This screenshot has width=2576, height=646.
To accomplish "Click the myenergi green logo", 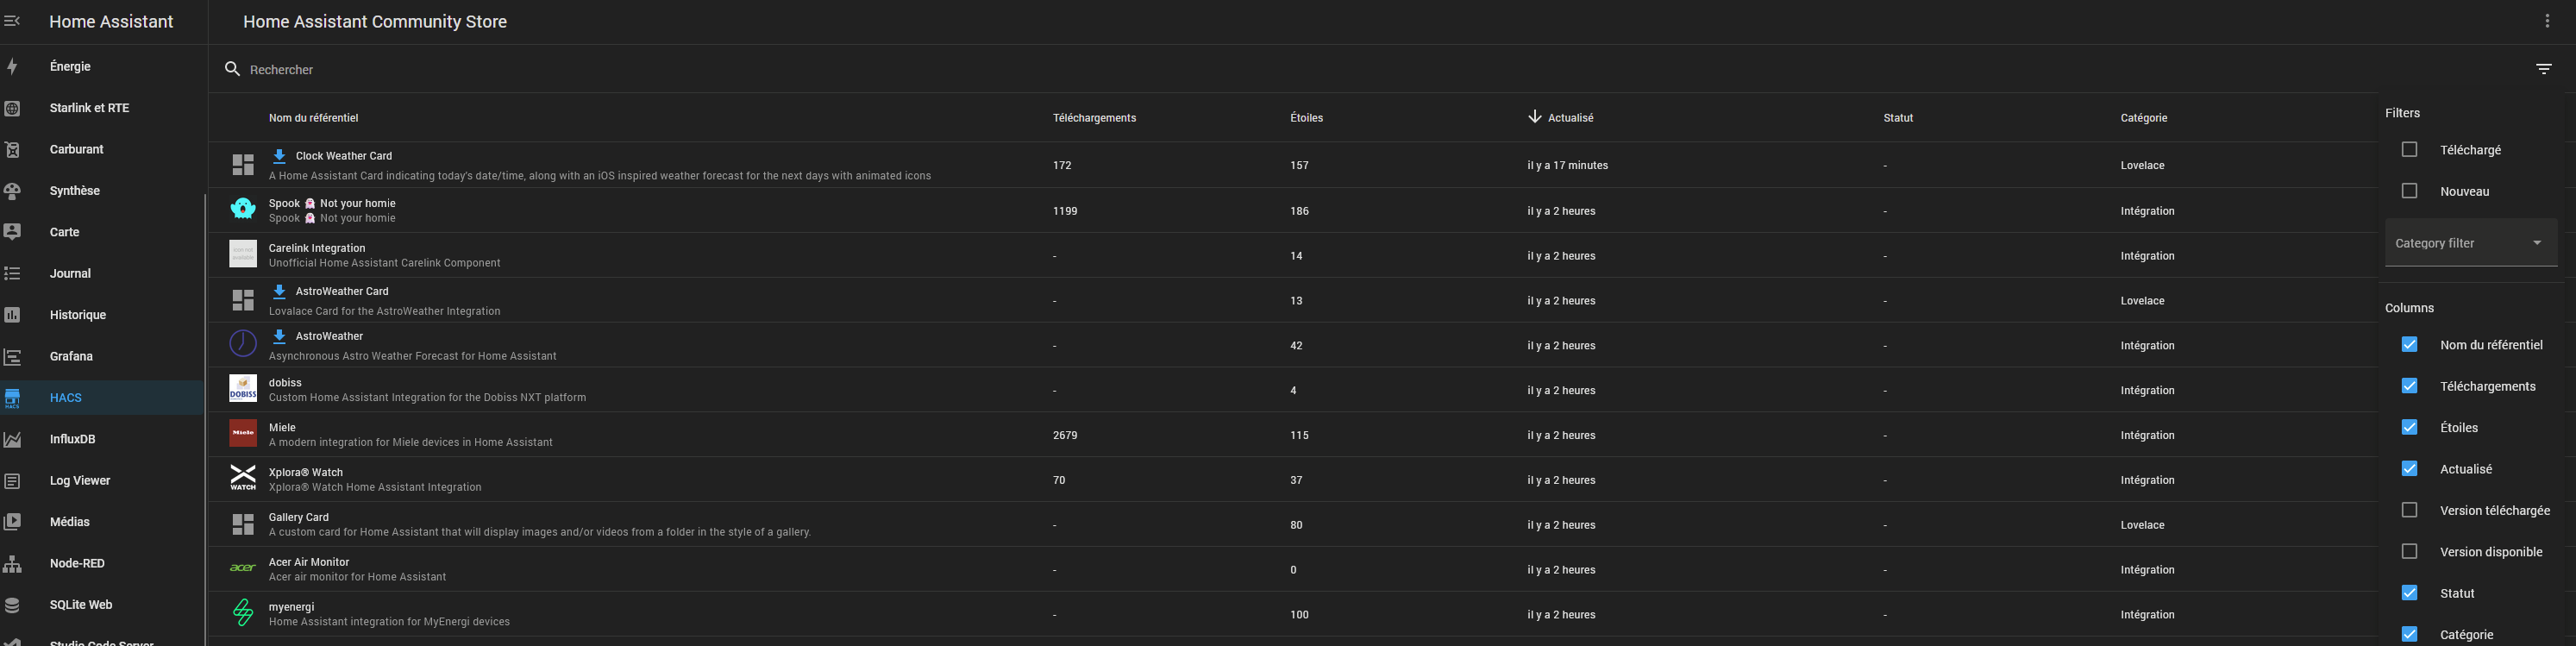I will pyautogui.click(x=243, y=613).
